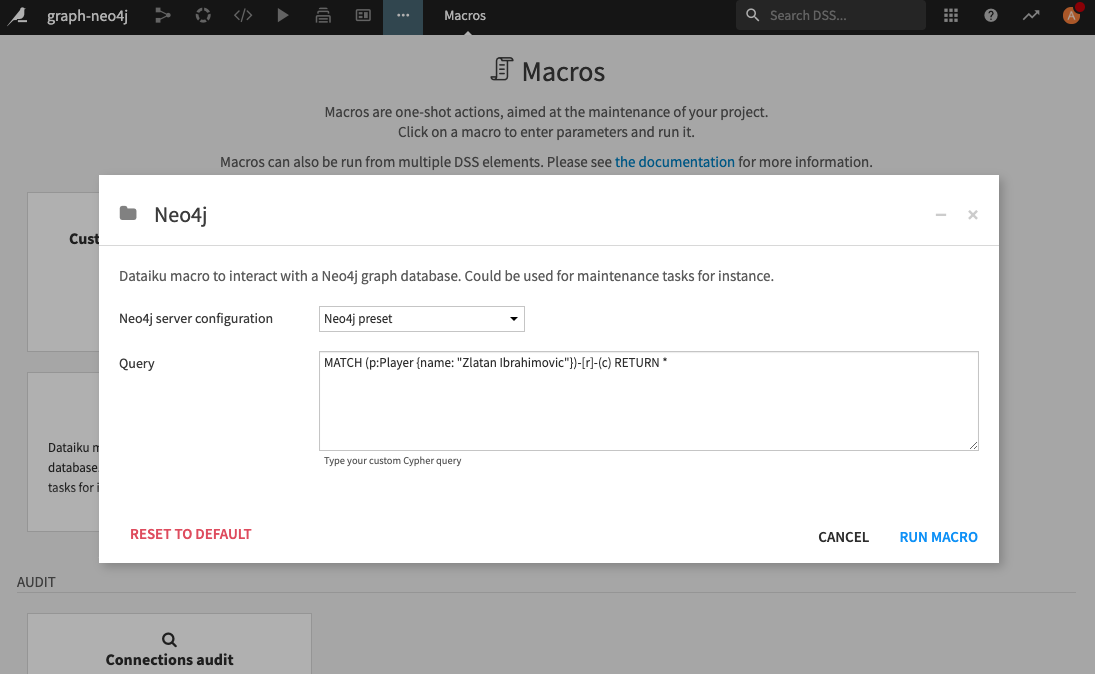The image size is (1095, 674).
Task: Click Reset to Default
Action: pos(191,534)
